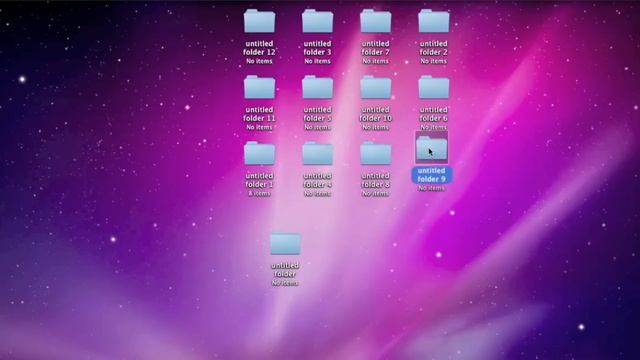Select the untitled folder 8 icon

point(376,153)
